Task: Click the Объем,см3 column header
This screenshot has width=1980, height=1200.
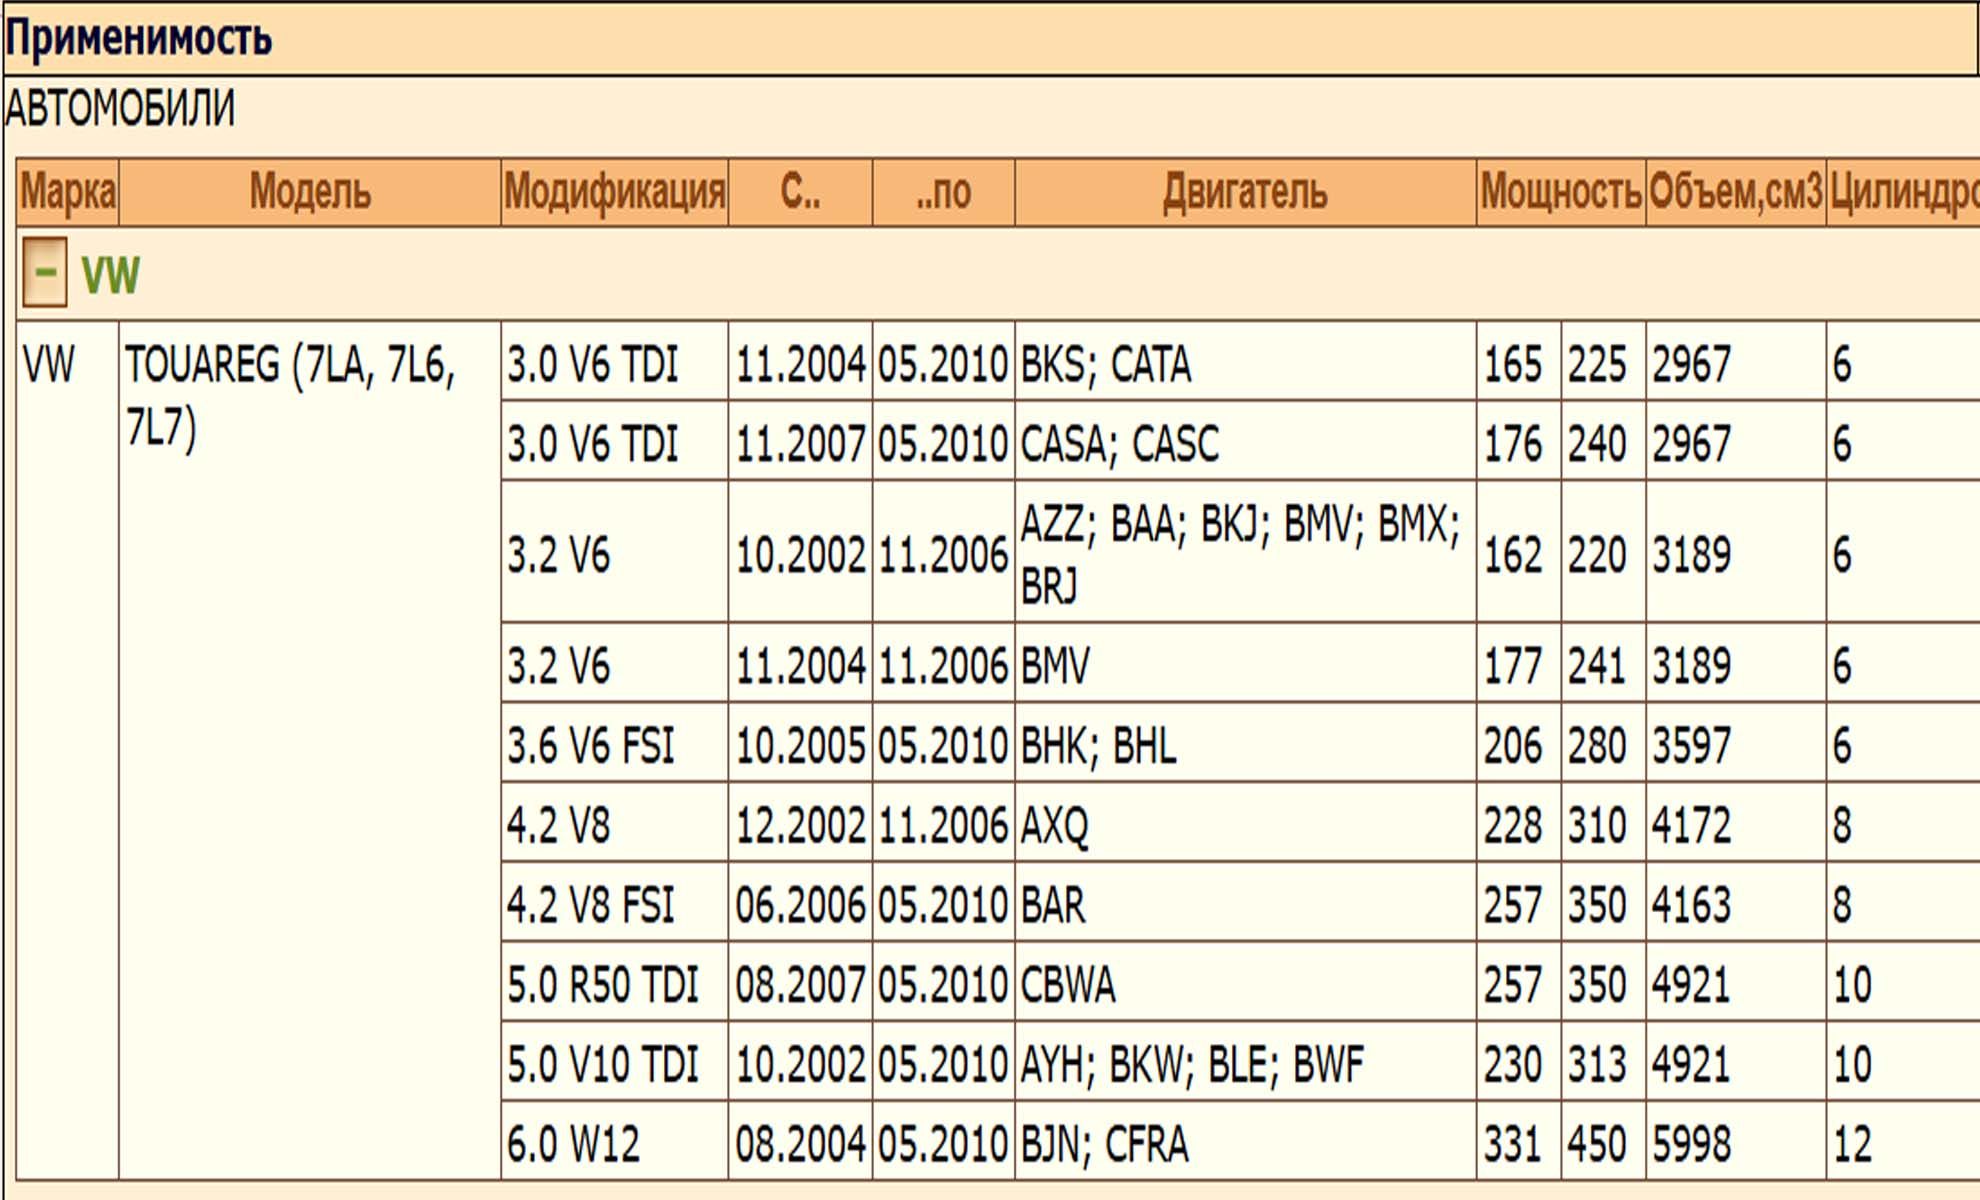Action: 1736,192
